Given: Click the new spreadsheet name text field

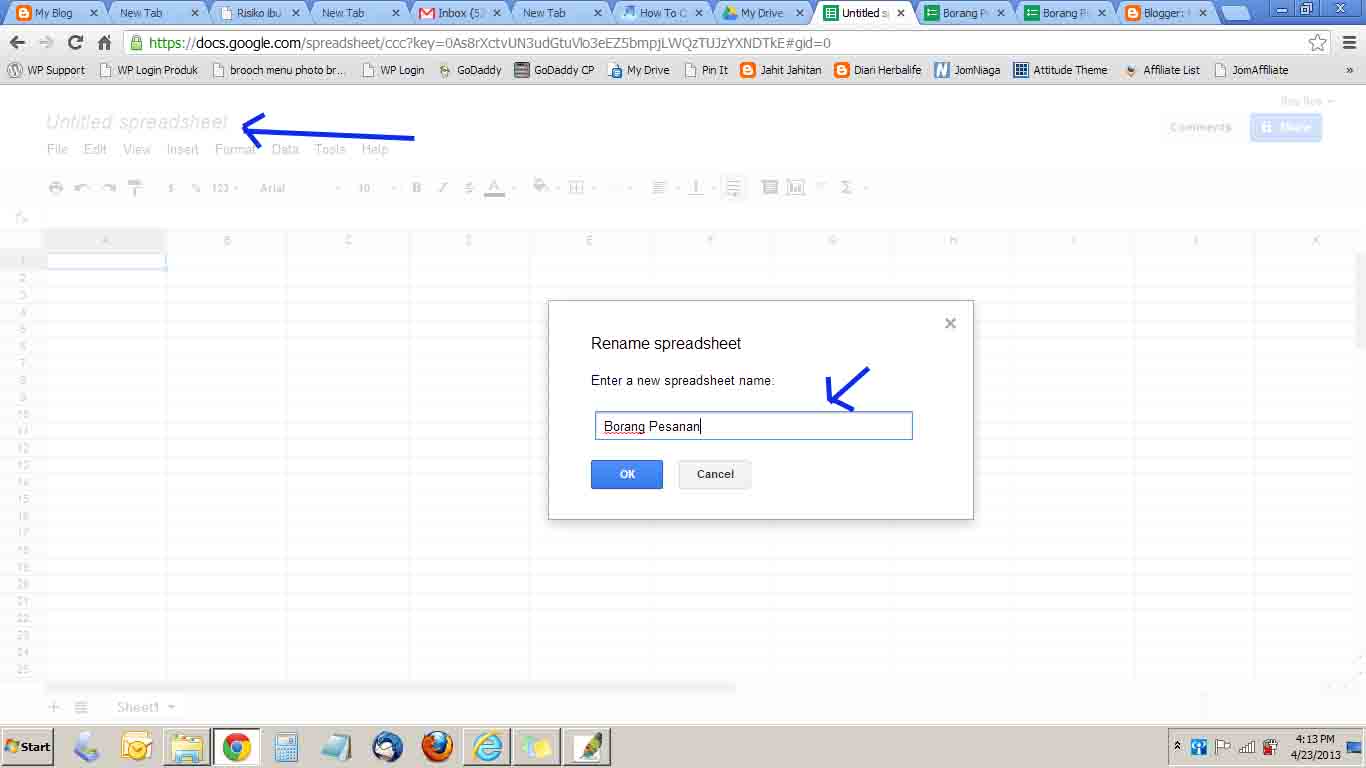Looking at the screenshot, I should (x=754, y=426).
